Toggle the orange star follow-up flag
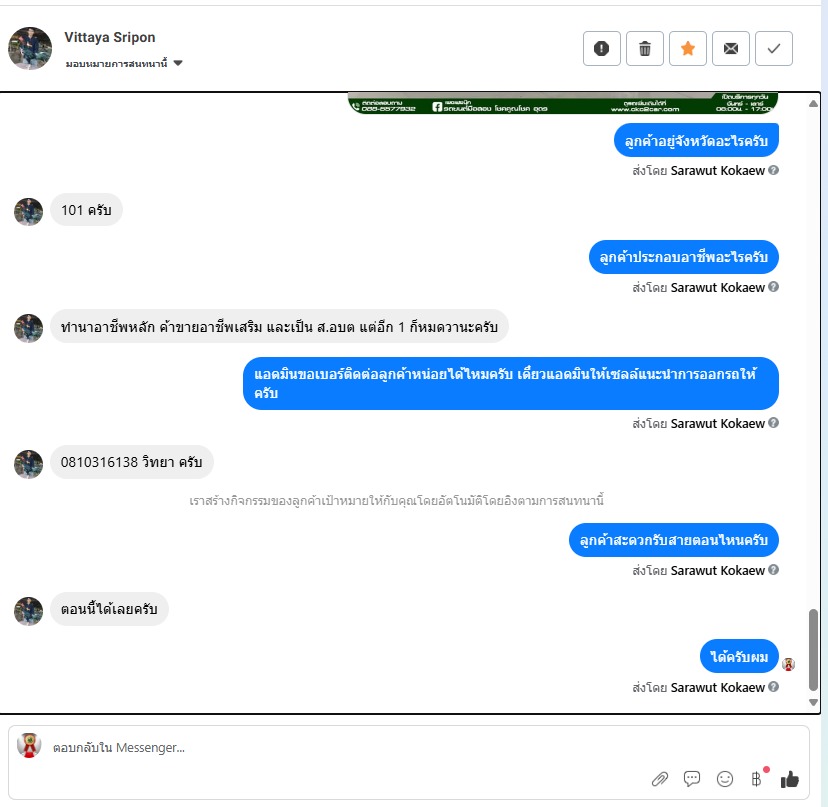The height and width of the screenshot is (807, 828). click(x=688, y=49)
